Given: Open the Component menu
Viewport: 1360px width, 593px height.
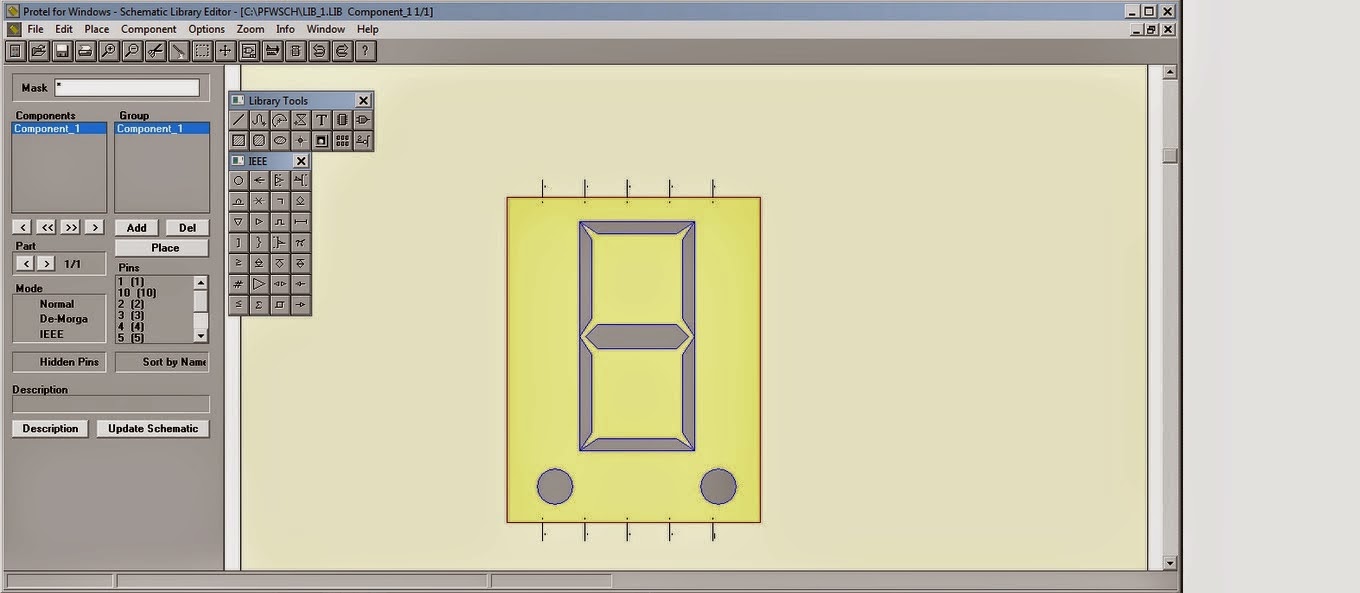Looking at the screenshot, I should tap(149, 29).
